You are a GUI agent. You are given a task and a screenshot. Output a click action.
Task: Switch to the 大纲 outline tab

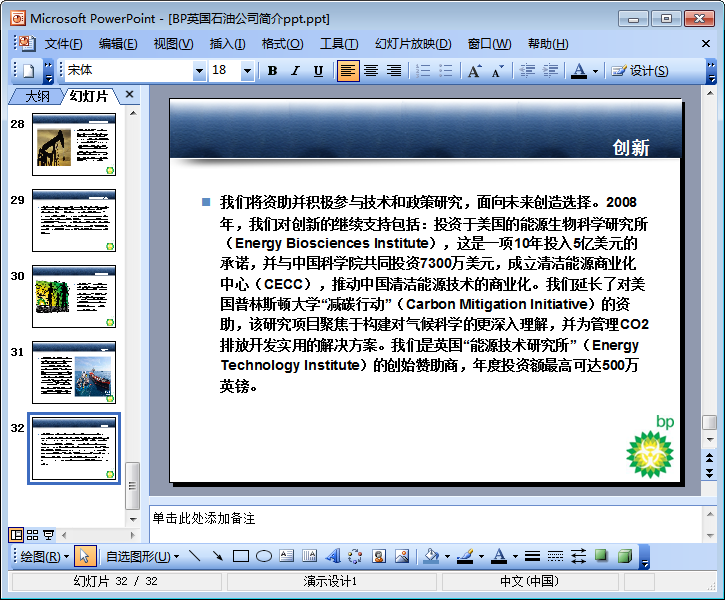pos(37,96)
